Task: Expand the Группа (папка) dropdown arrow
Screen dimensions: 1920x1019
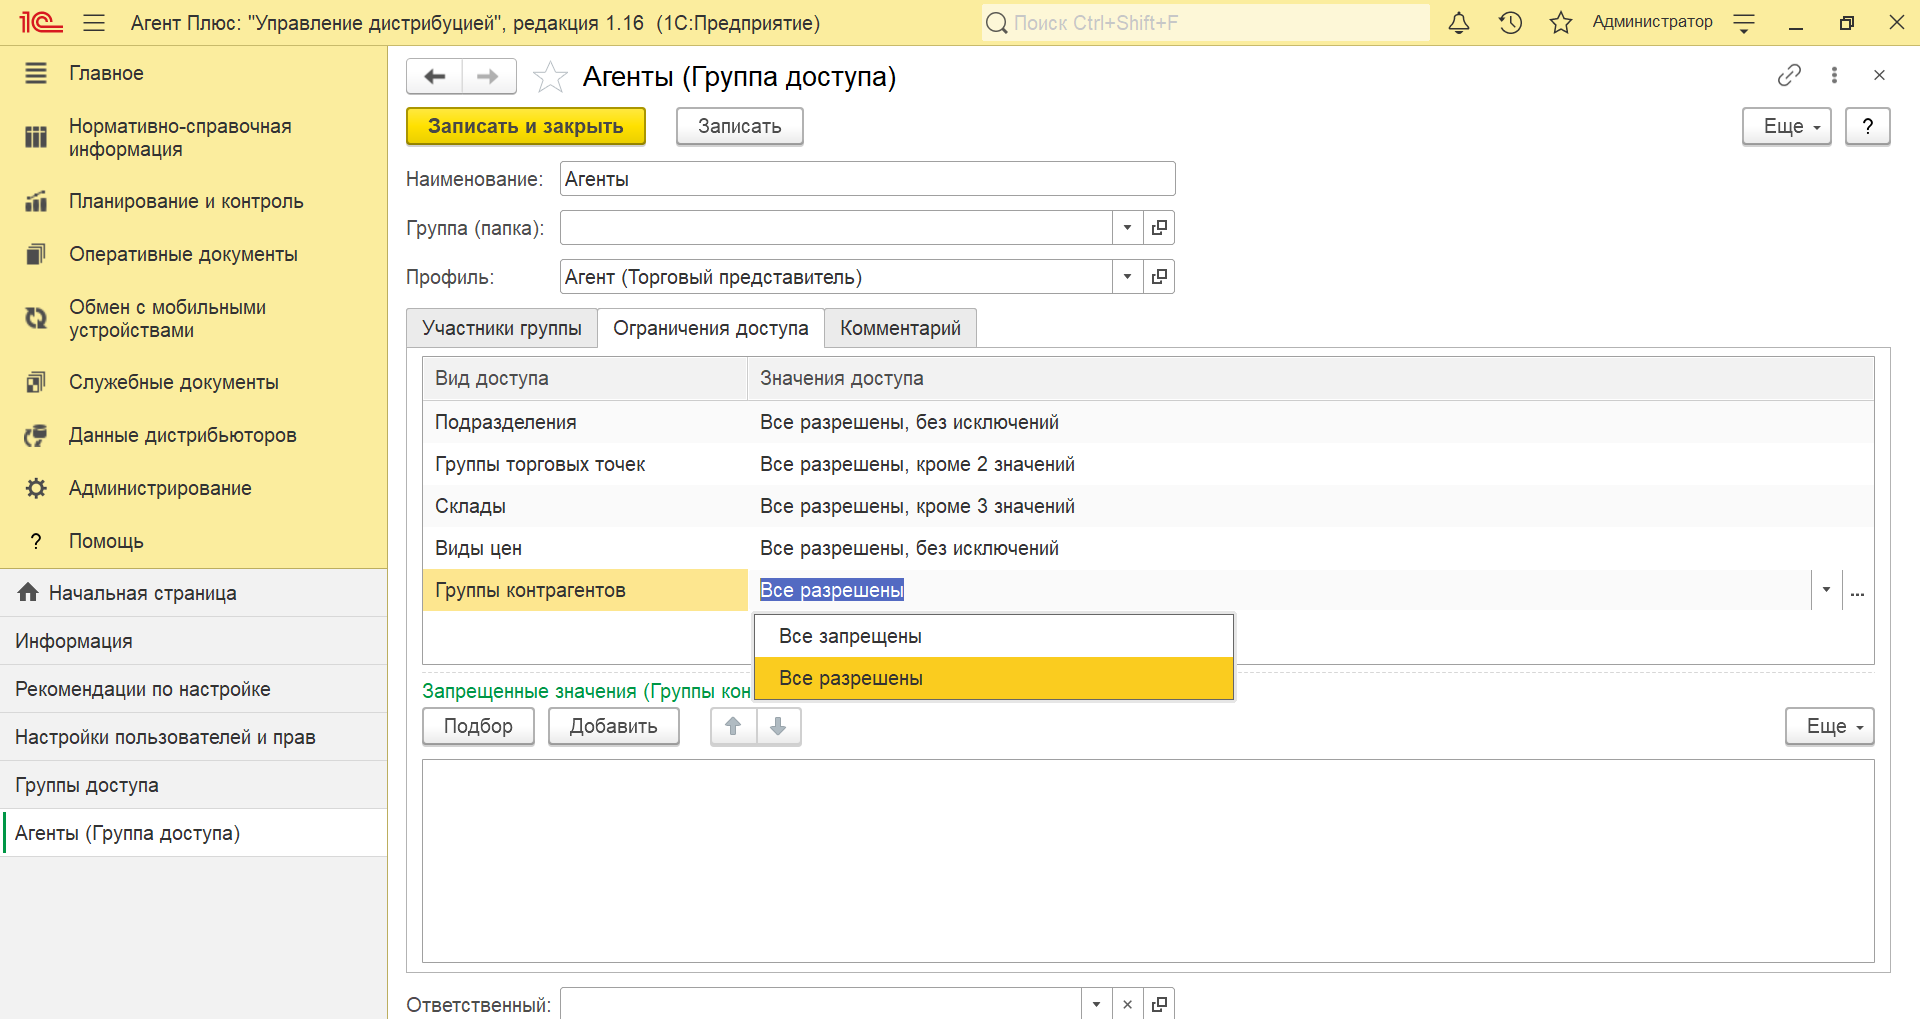Action: click(x=1127, y=228)
